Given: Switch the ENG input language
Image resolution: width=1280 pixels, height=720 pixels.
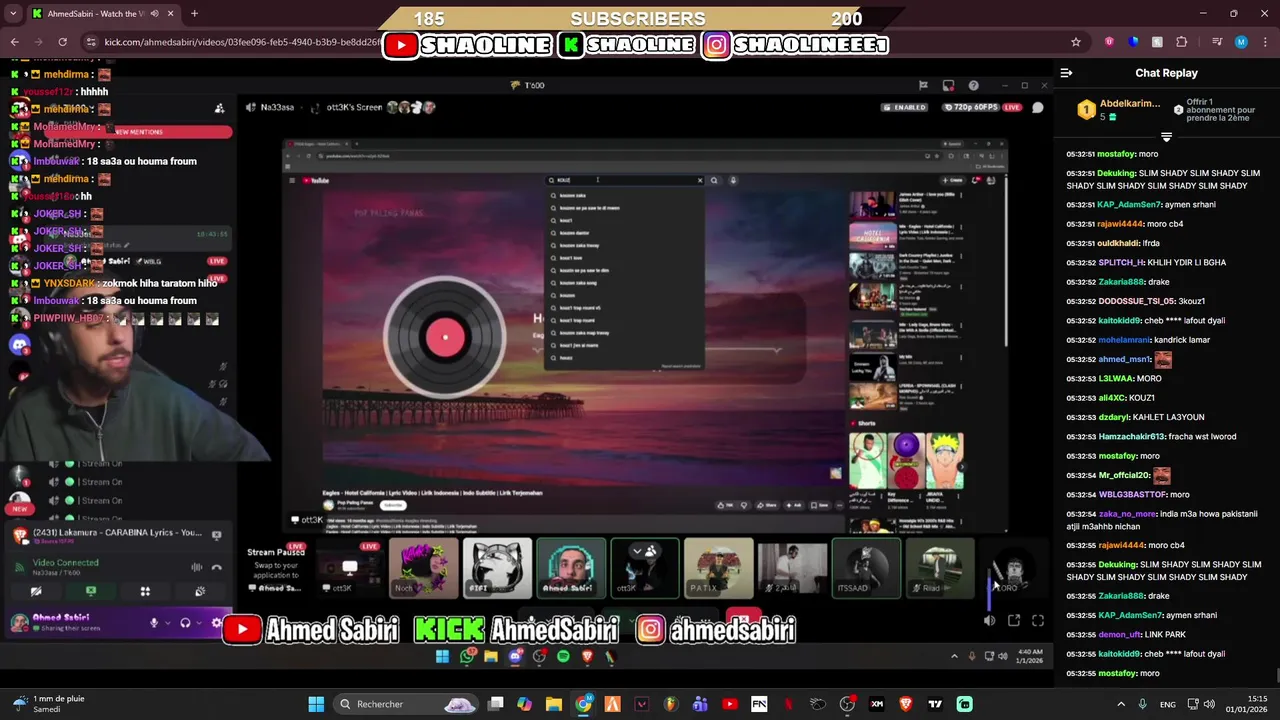Looking at the screenshot, I should (1168, 704).
